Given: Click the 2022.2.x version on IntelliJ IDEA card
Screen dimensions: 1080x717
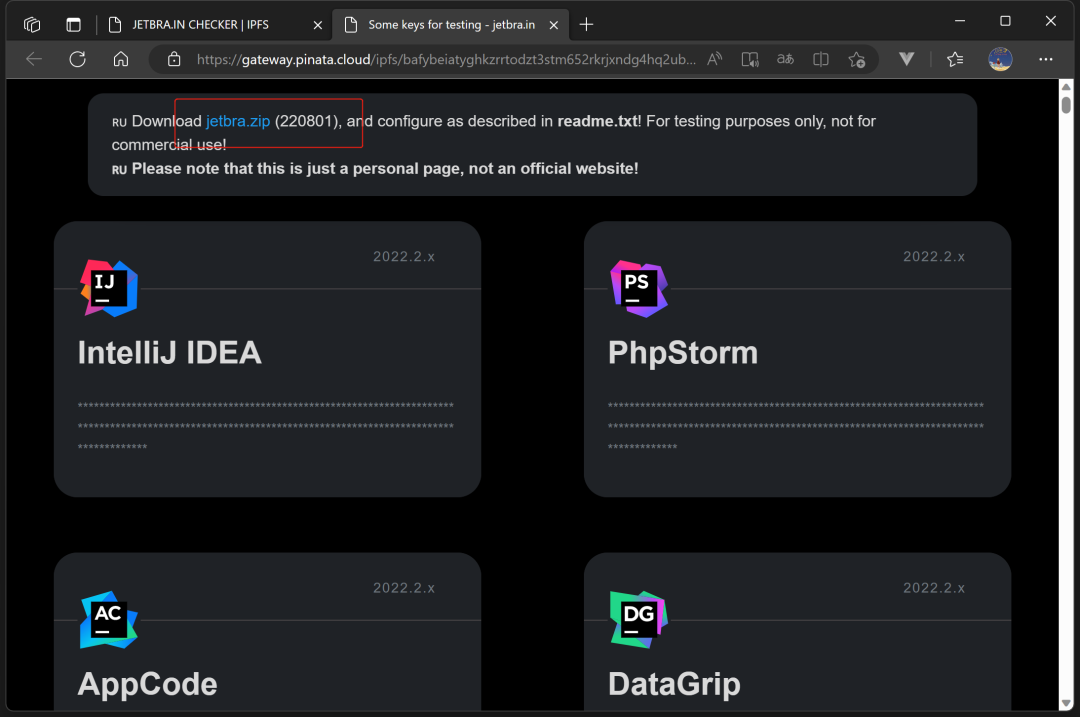Looking at the screenshot, I should tap(404, 257).
